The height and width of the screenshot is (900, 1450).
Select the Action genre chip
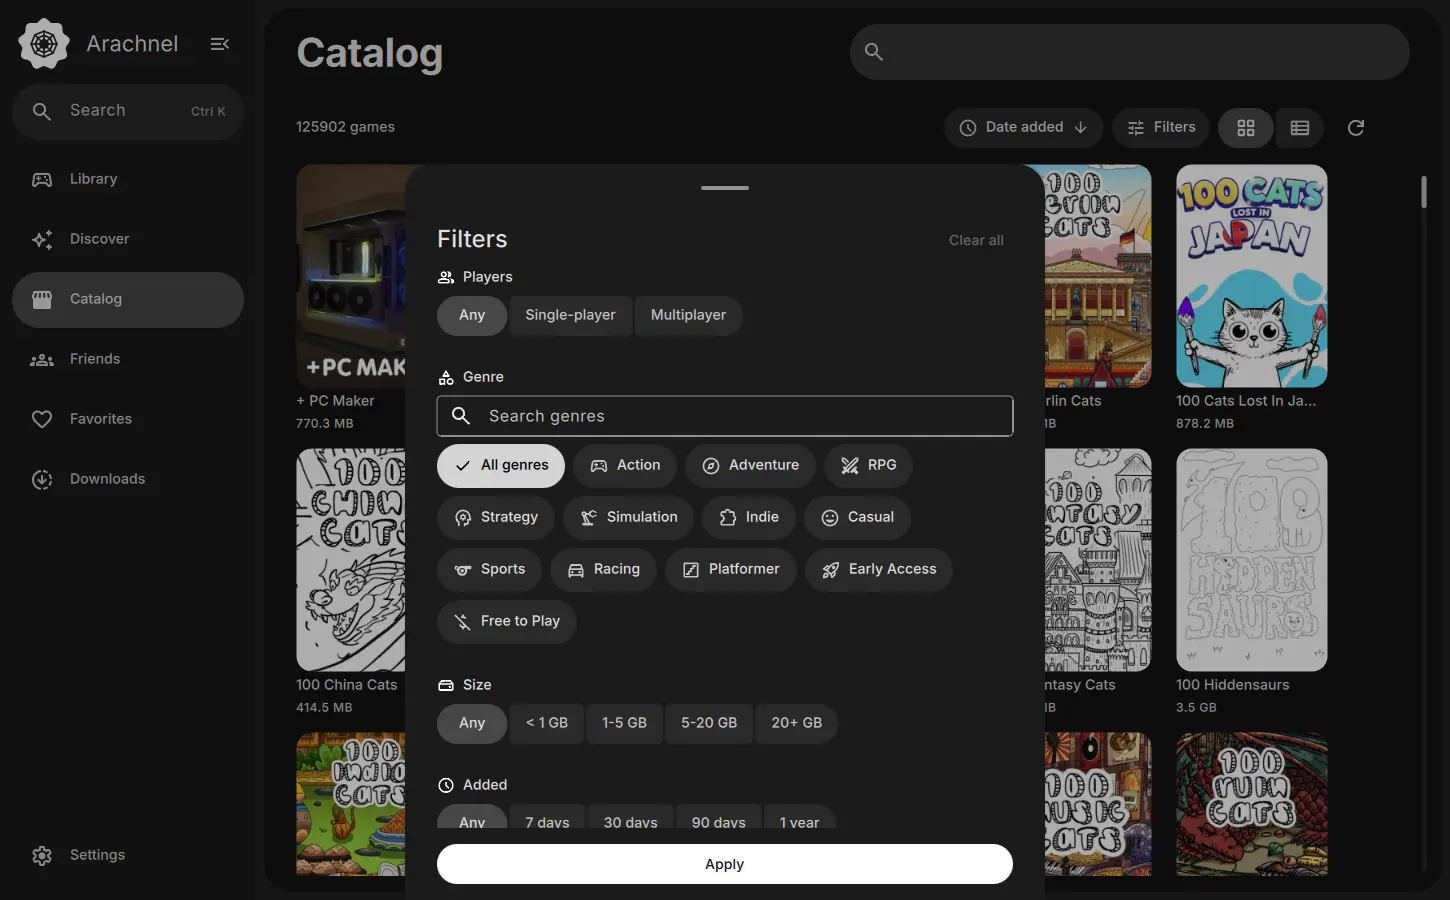click(x=625, y=465)
